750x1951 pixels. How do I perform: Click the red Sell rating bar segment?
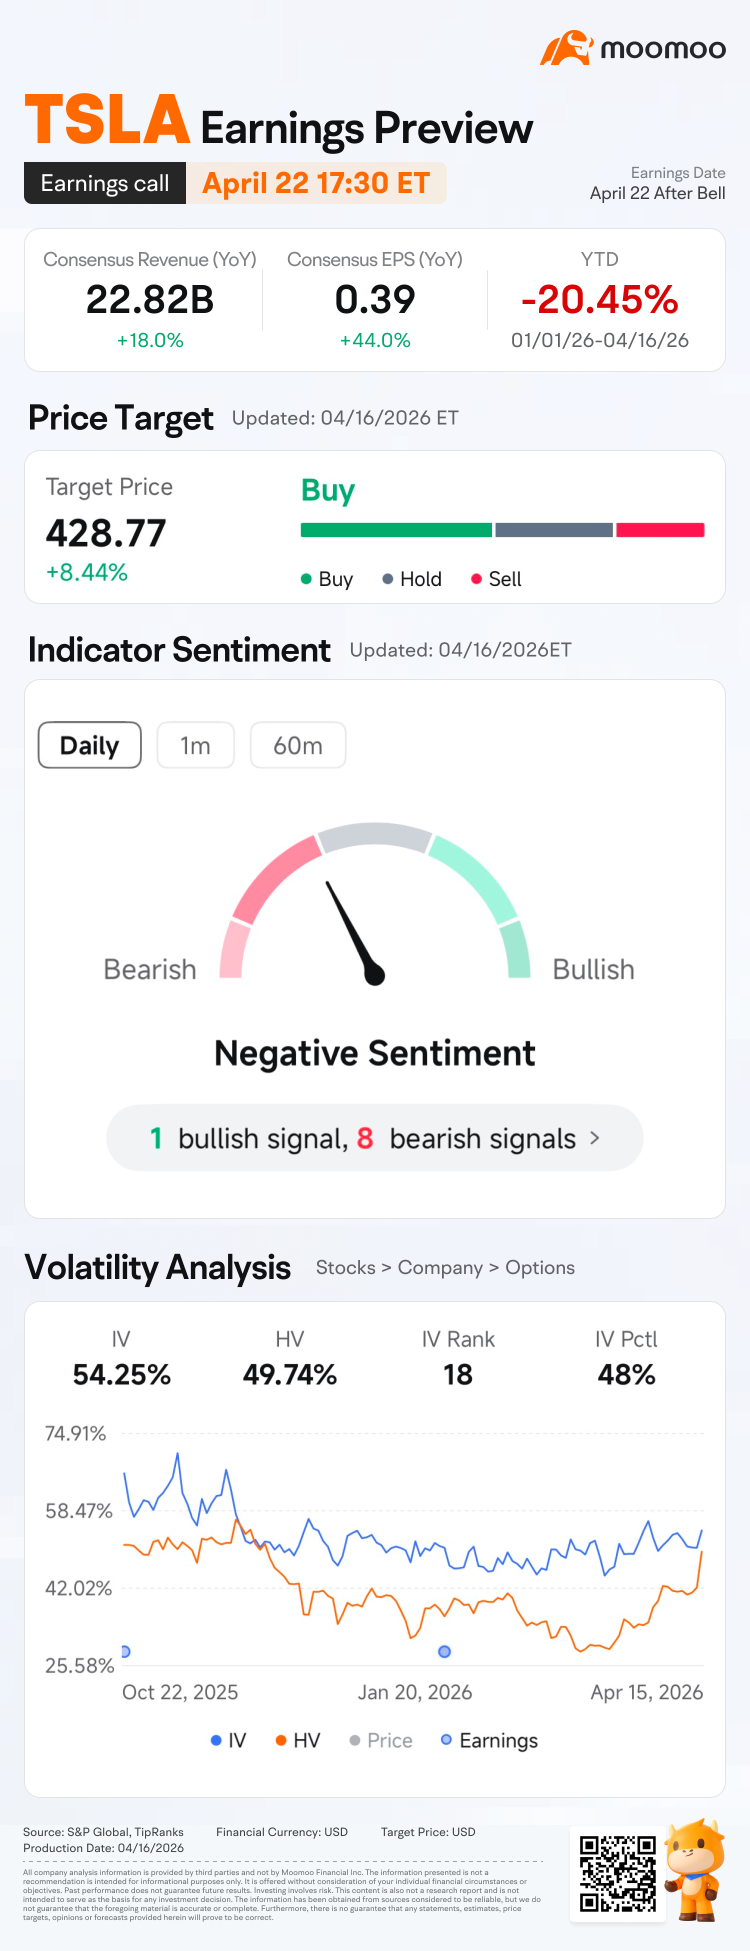[660, 530]
